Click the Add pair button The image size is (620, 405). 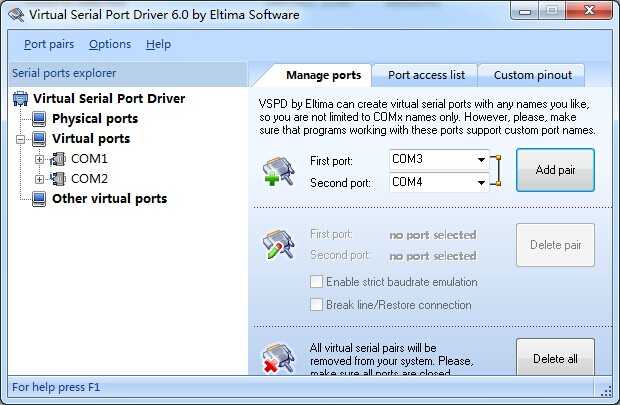[555, 170]
